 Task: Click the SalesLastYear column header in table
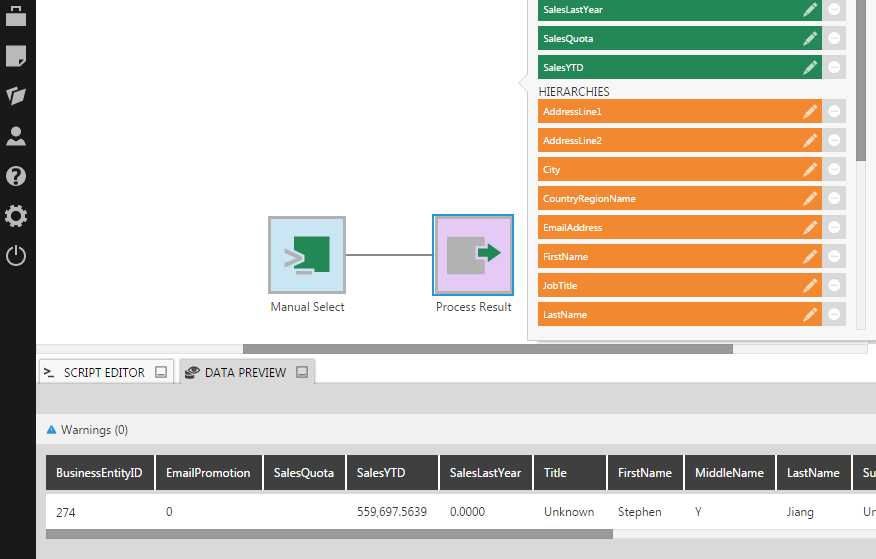(485, 473)
